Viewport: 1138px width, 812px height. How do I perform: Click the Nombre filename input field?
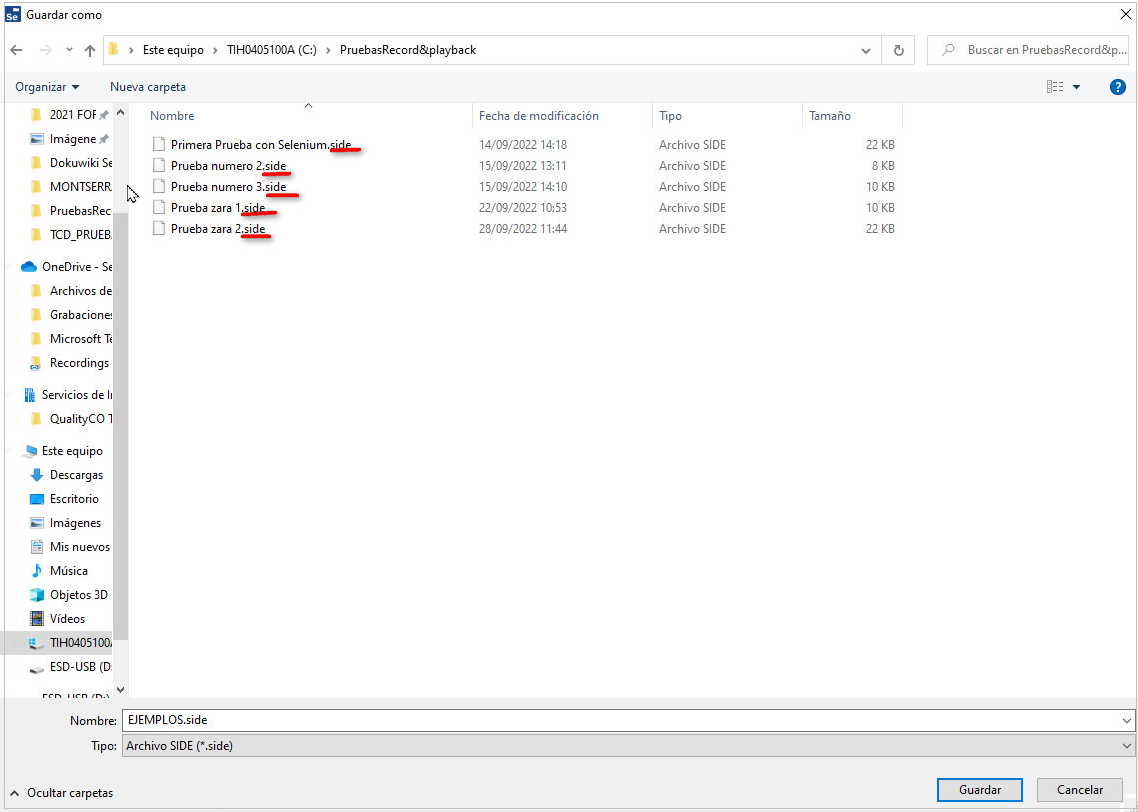(620, 720)
